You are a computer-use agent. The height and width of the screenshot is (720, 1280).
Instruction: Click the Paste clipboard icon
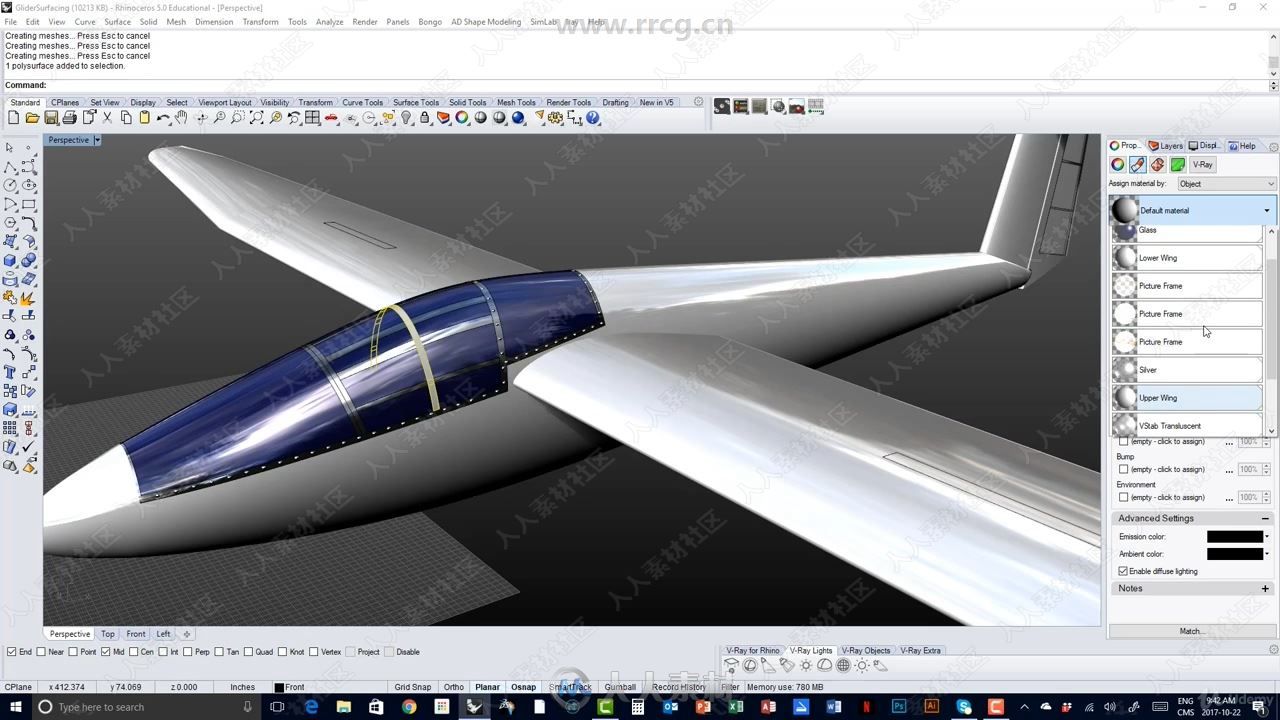click(x=144, y=118)
